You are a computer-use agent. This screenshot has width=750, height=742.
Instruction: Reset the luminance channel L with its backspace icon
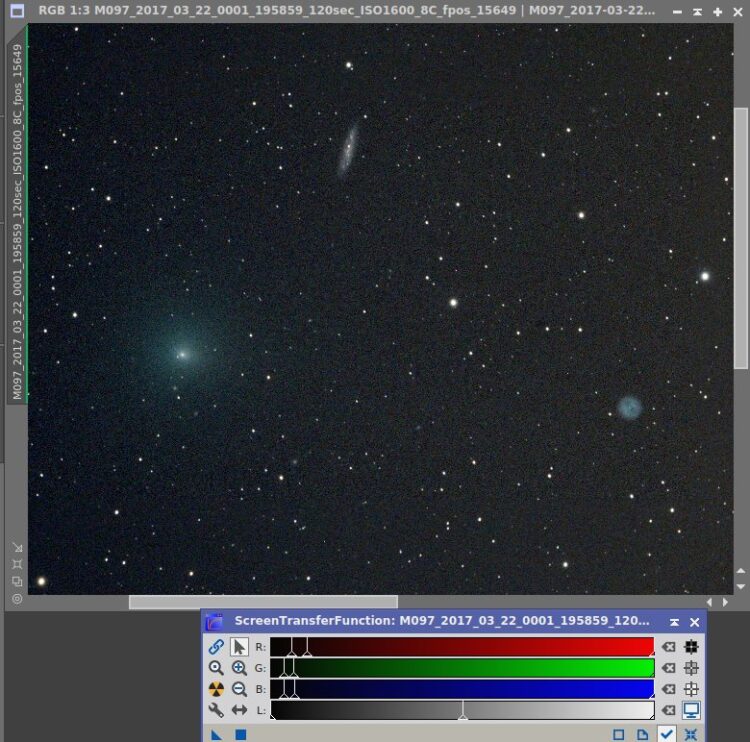[668, 710]
